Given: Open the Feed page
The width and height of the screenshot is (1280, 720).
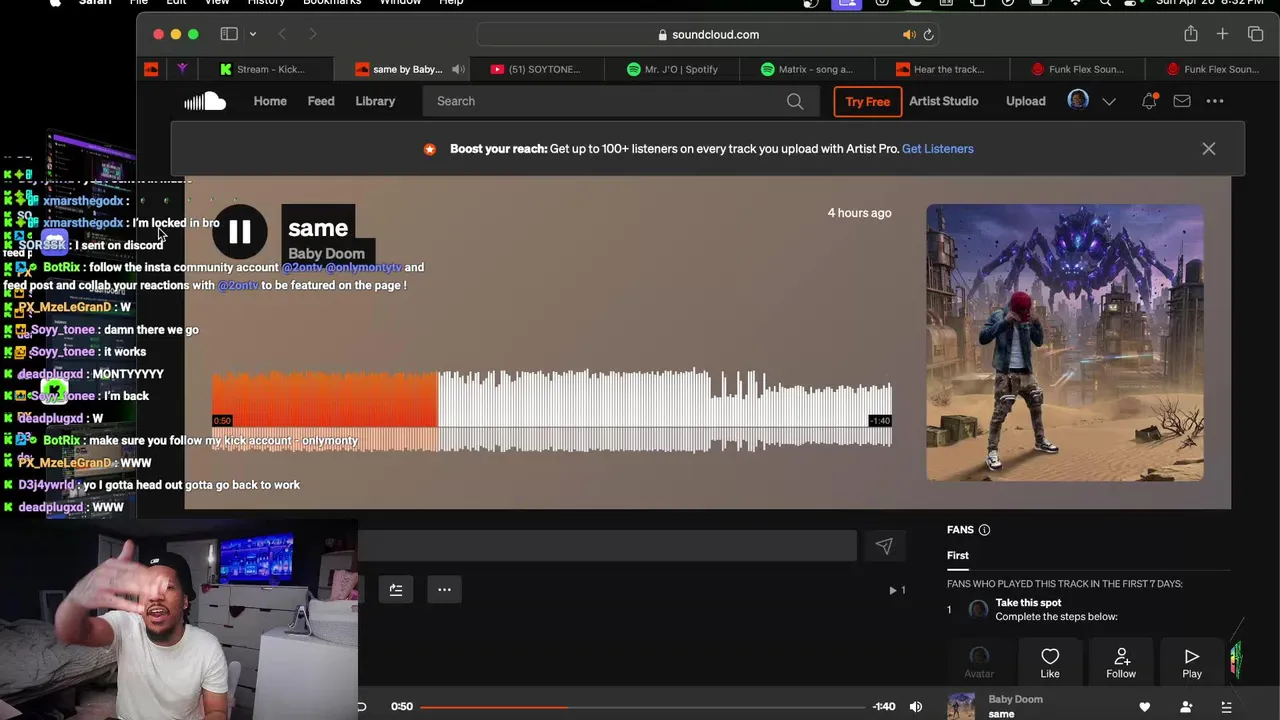Looking at the screenshot, I should pyautogui.click(x=321, y=101).
